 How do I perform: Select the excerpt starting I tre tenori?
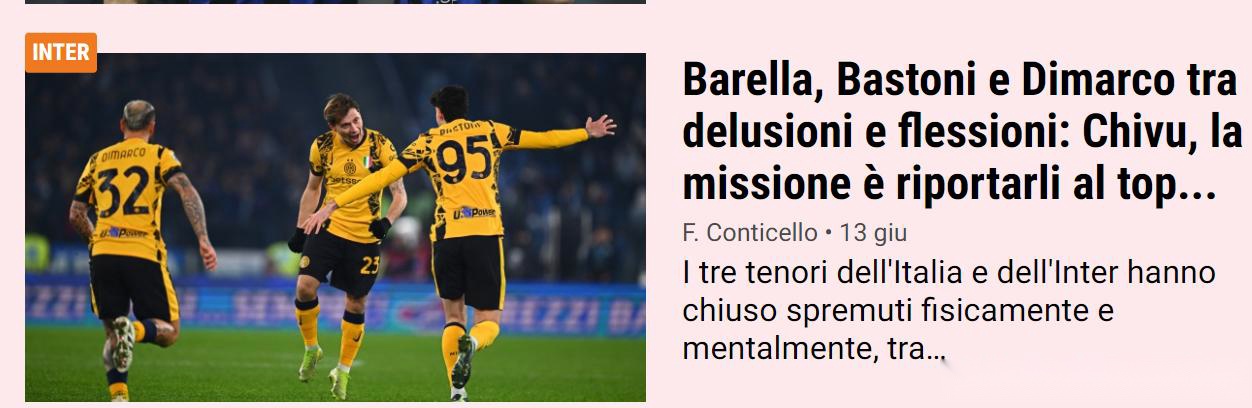pyautogui.click(x=949, y=311)
